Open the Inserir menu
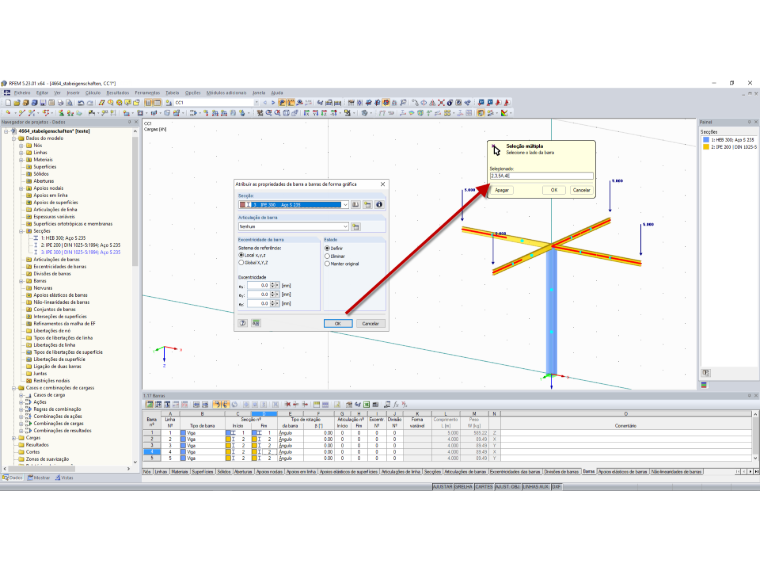 point(73,93)
